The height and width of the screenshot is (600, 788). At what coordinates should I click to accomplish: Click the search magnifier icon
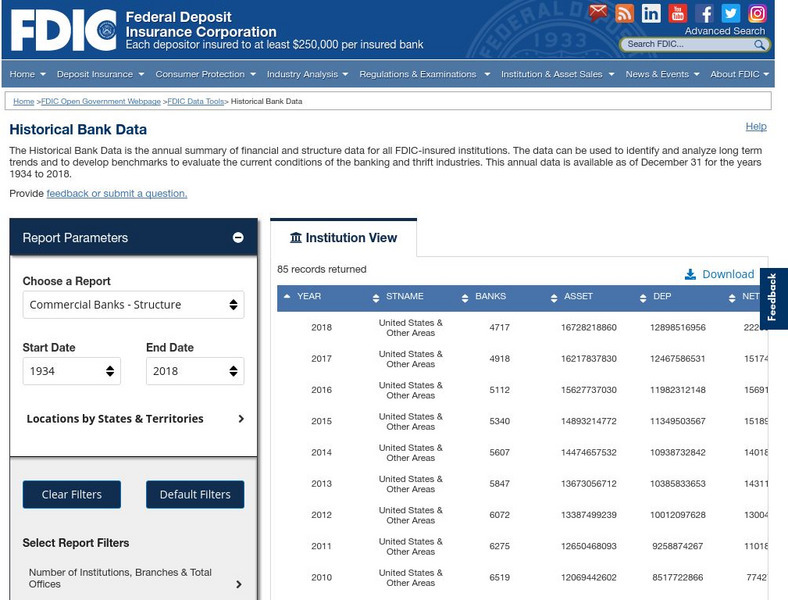760,45
